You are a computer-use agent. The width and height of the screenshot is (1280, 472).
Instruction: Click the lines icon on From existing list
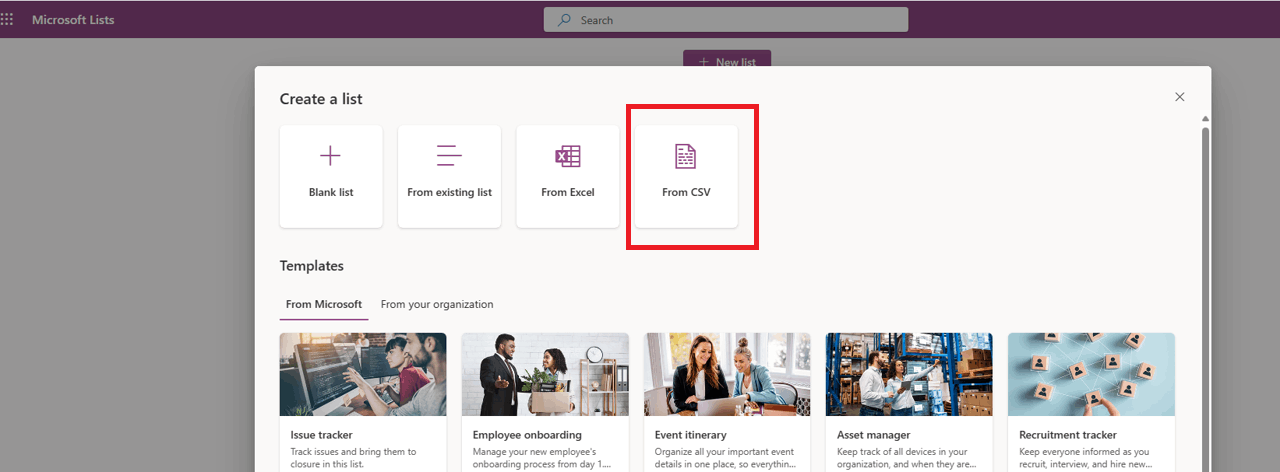pos(449,155)
